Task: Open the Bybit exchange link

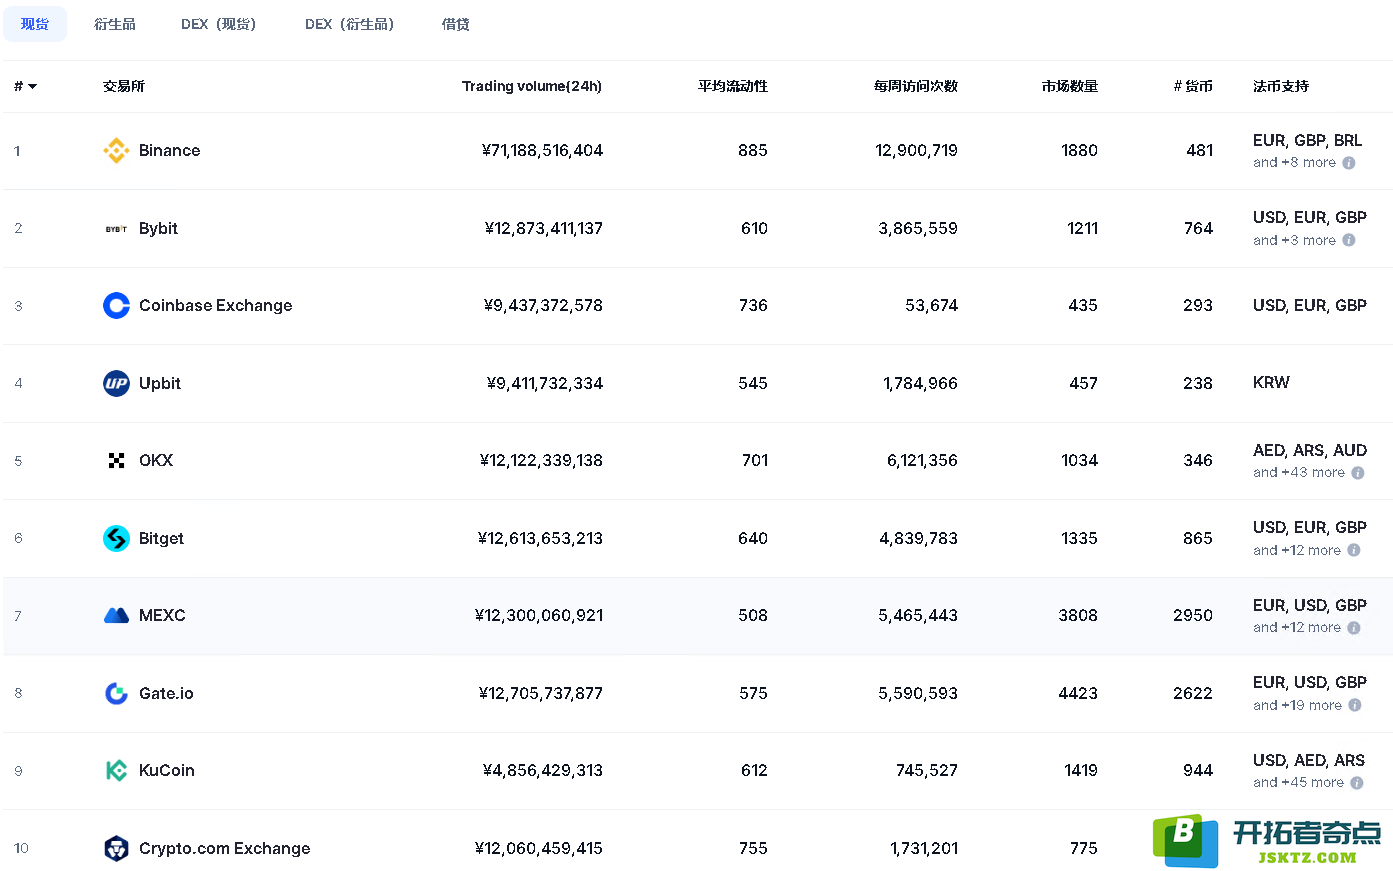Action: pos(158,228)
